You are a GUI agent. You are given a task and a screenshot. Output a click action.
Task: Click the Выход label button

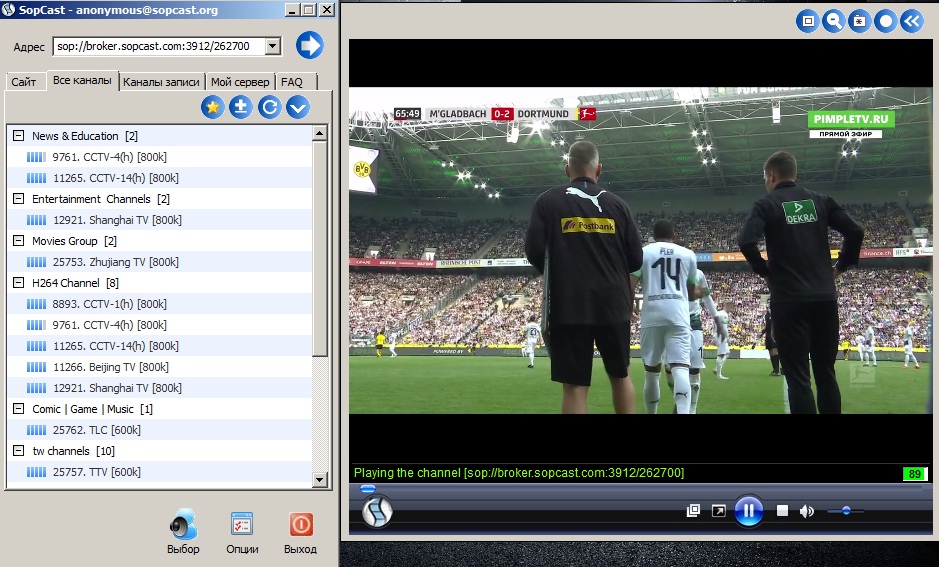click(x=301, y=549)
